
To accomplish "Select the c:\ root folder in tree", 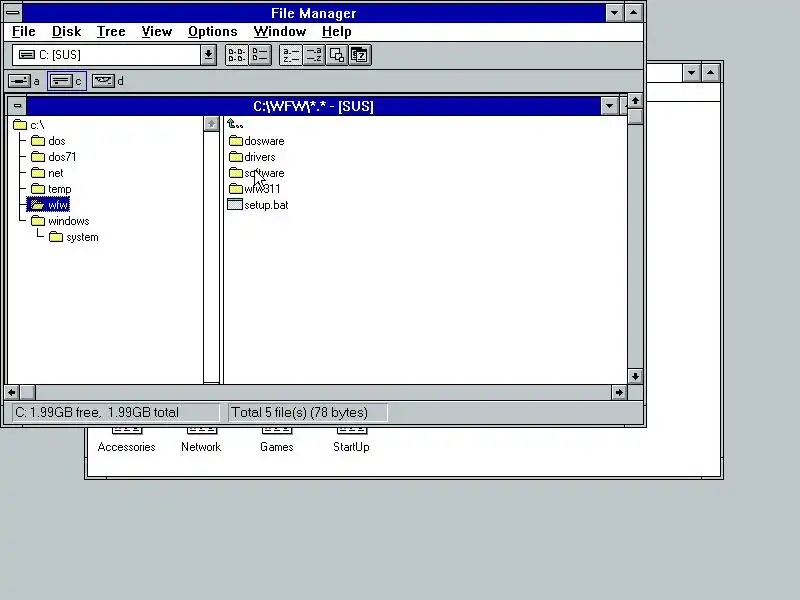I will tap(29, 125).
